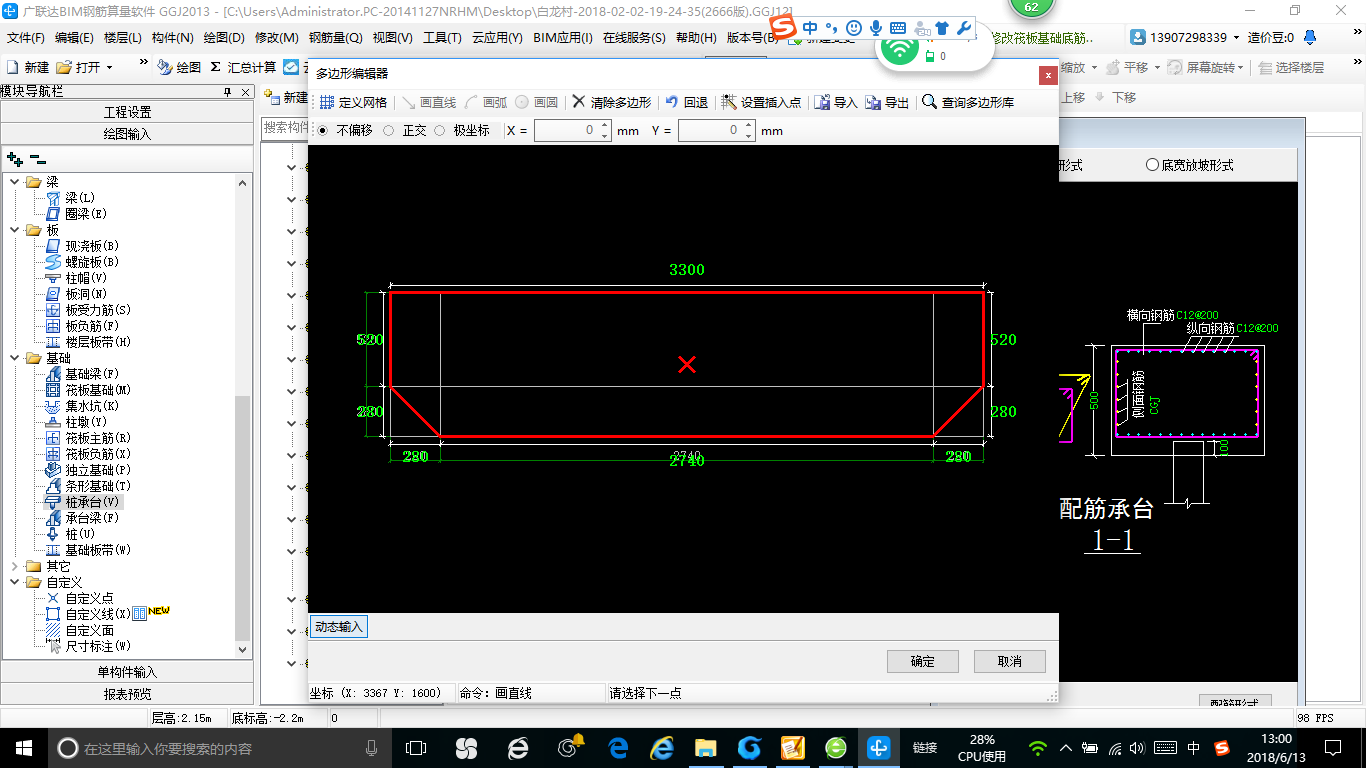Screen dimensions: 1366x768
Task: Decrease the Y value spinner down arrow
Action: 749,136
